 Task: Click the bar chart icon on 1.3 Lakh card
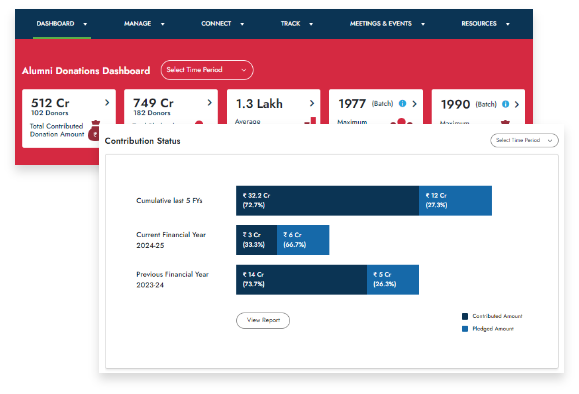[x=310, y=120]
